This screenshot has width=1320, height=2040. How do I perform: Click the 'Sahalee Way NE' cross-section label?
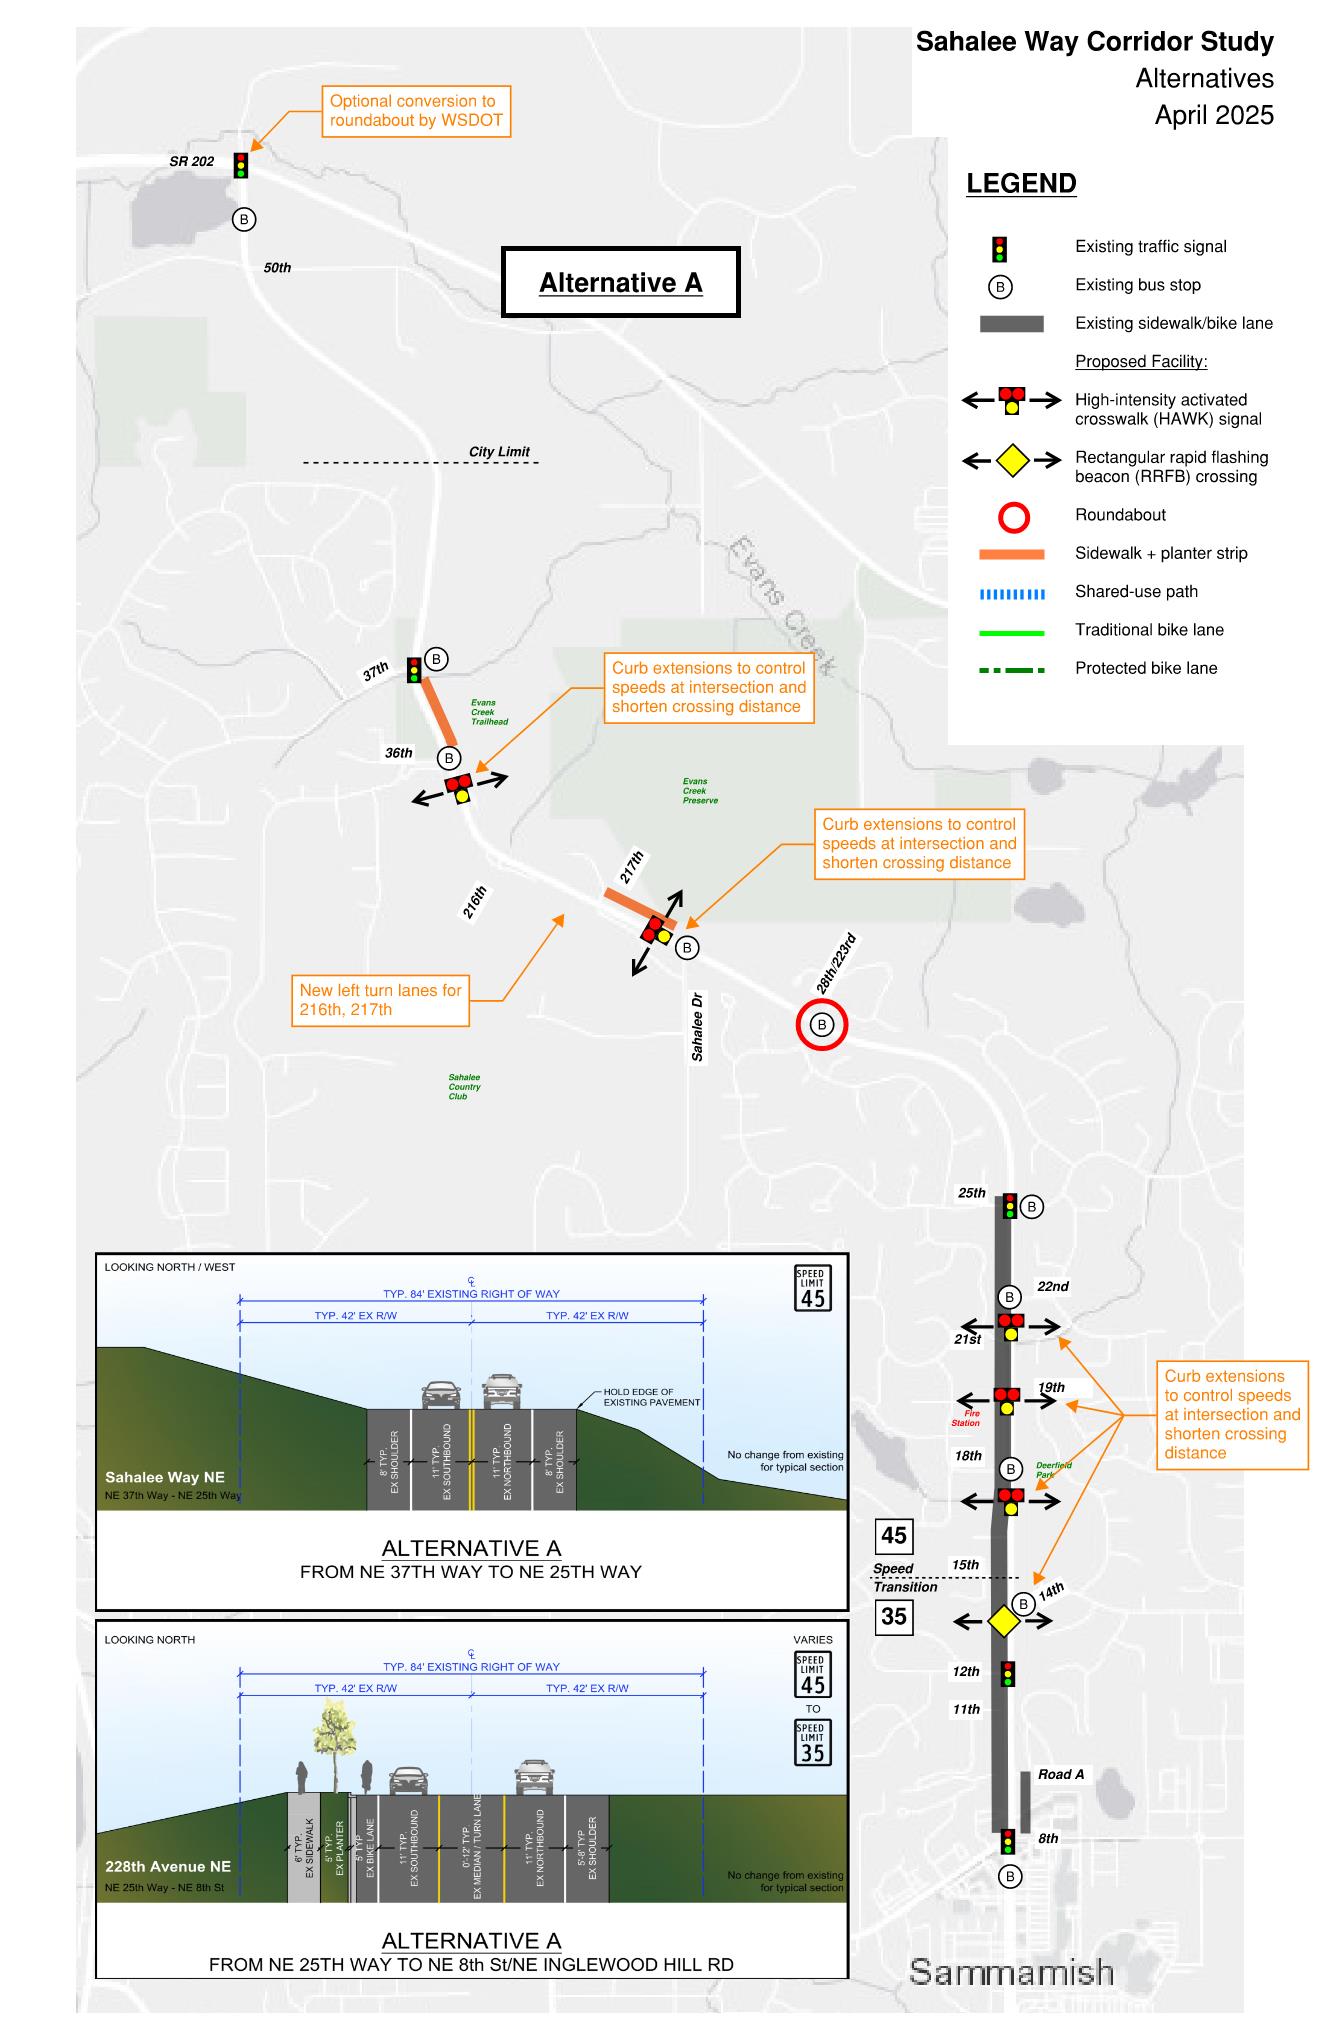tap(165, 1477)
